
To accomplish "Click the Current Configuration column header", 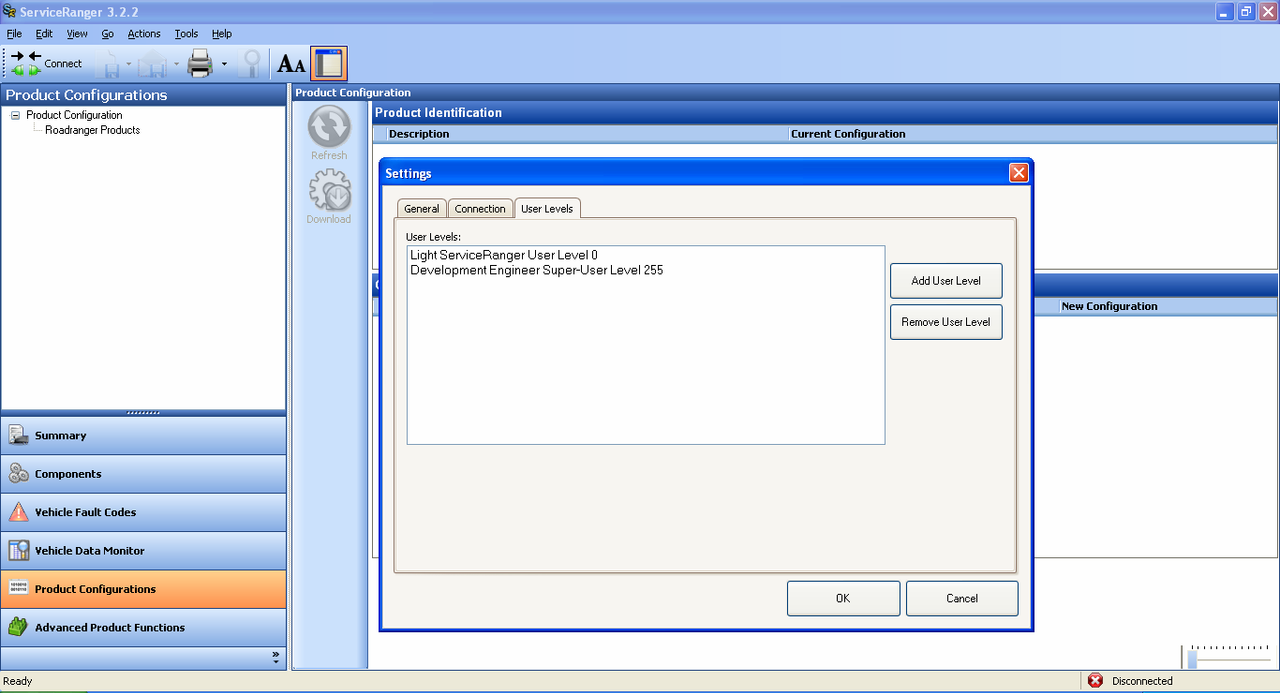I will pos(848,134).
